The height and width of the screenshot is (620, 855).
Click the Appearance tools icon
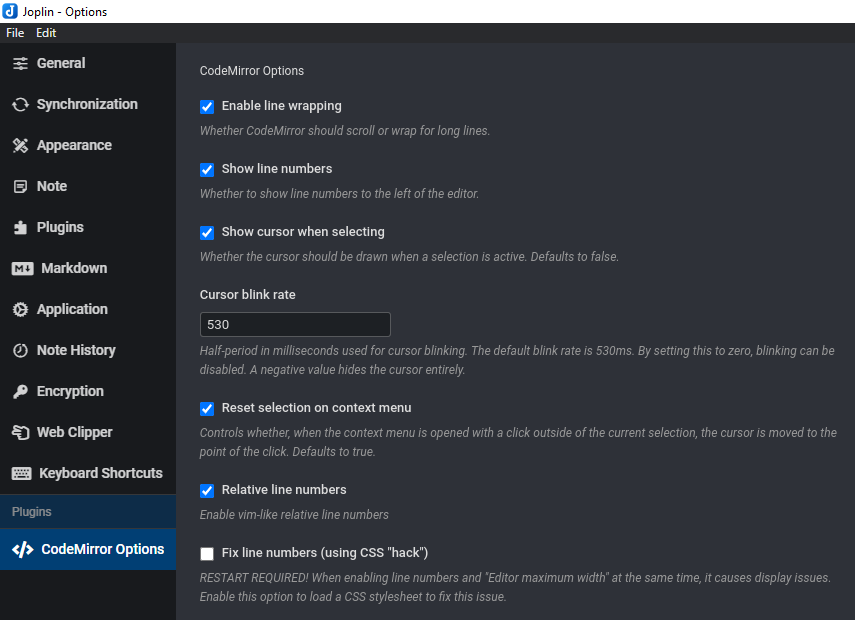click(x=20, y=145)
